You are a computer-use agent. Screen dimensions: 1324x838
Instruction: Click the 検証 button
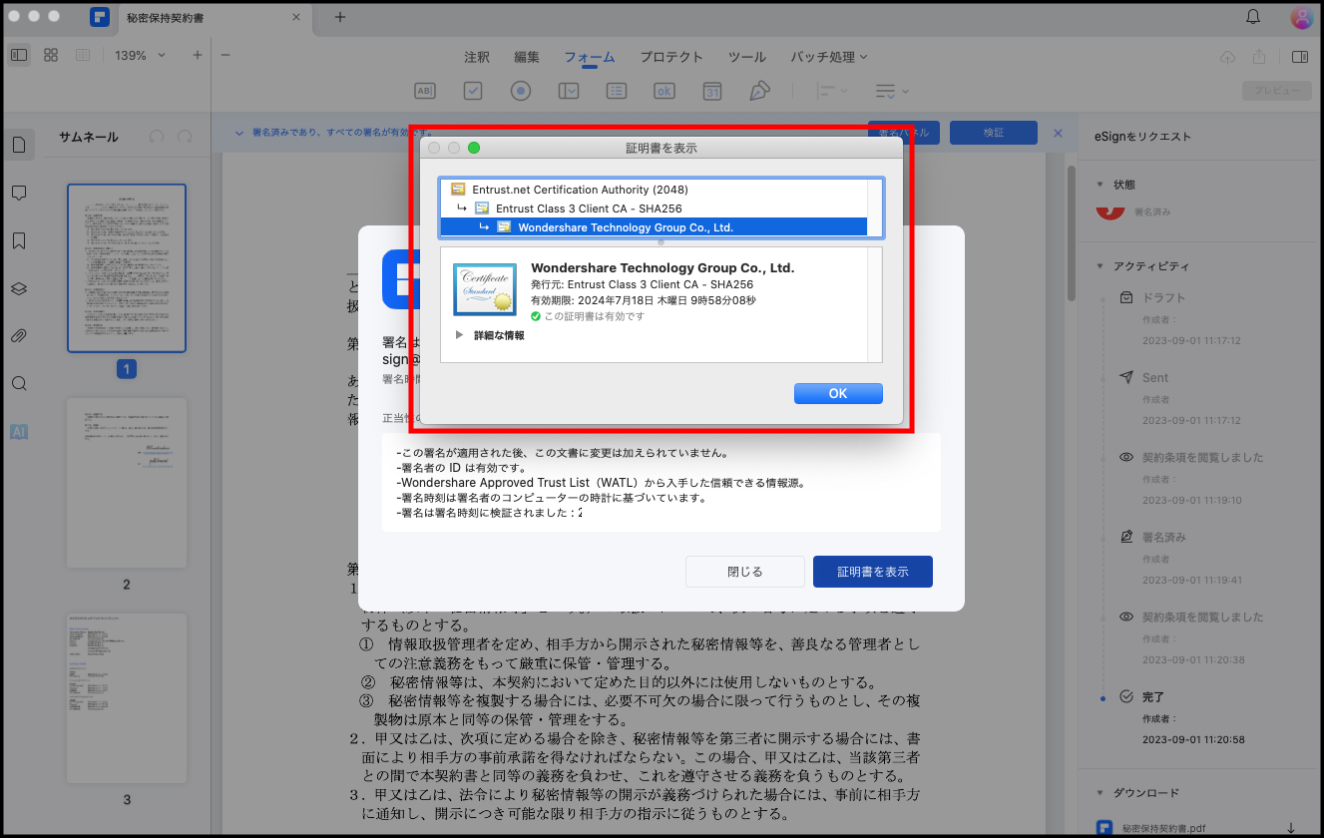click(x=993, y=132)
